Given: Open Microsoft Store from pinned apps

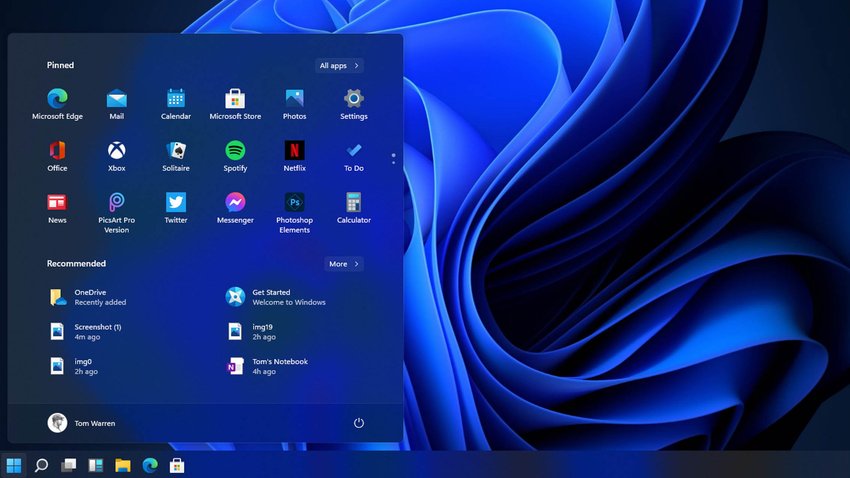Looking at the screenshot, I should tap(235, 104).
